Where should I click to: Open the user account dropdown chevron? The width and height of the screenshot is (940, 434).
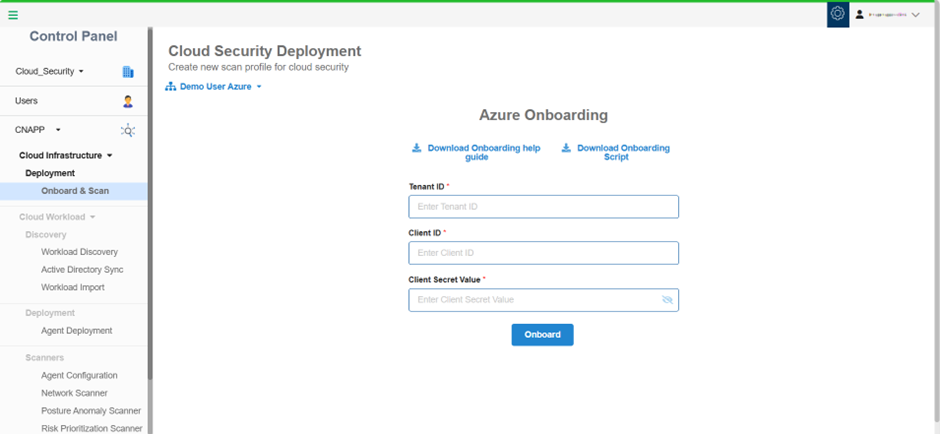[x=916, y=15]
